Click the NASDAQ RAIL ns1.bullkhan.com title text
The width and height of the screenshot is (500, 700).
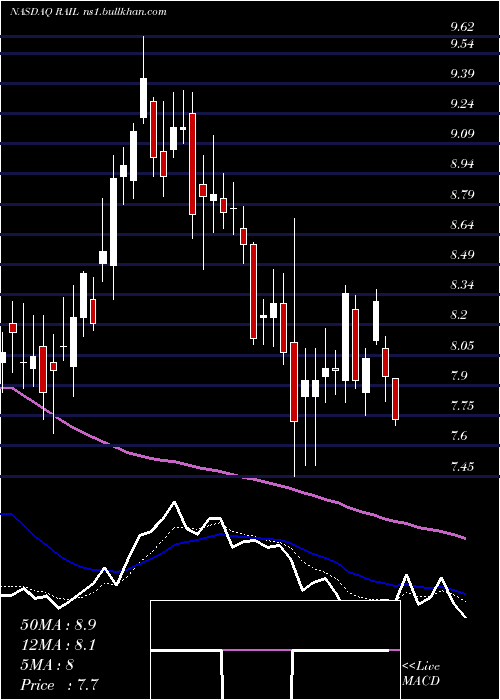[x=88, y=11]
